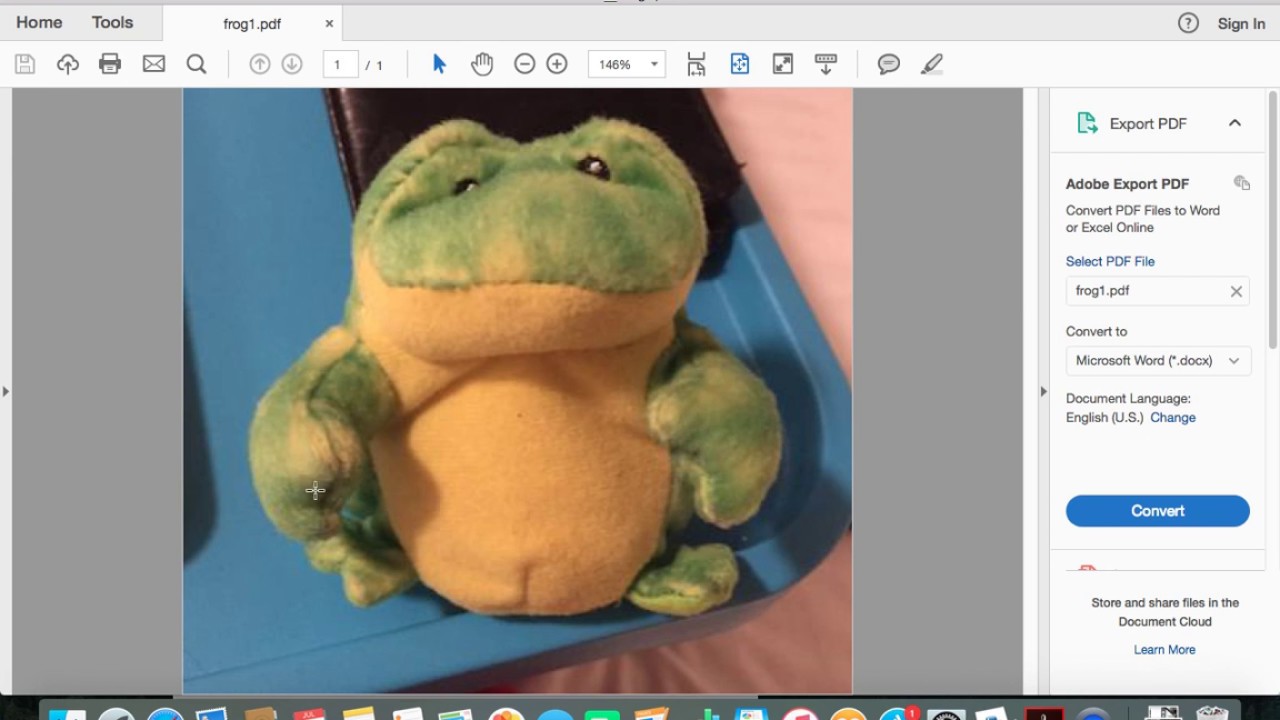Viewport: 1280px width, 720px height.
Task: Expand the left navigation pane arrow
Action: coord(5,391)
